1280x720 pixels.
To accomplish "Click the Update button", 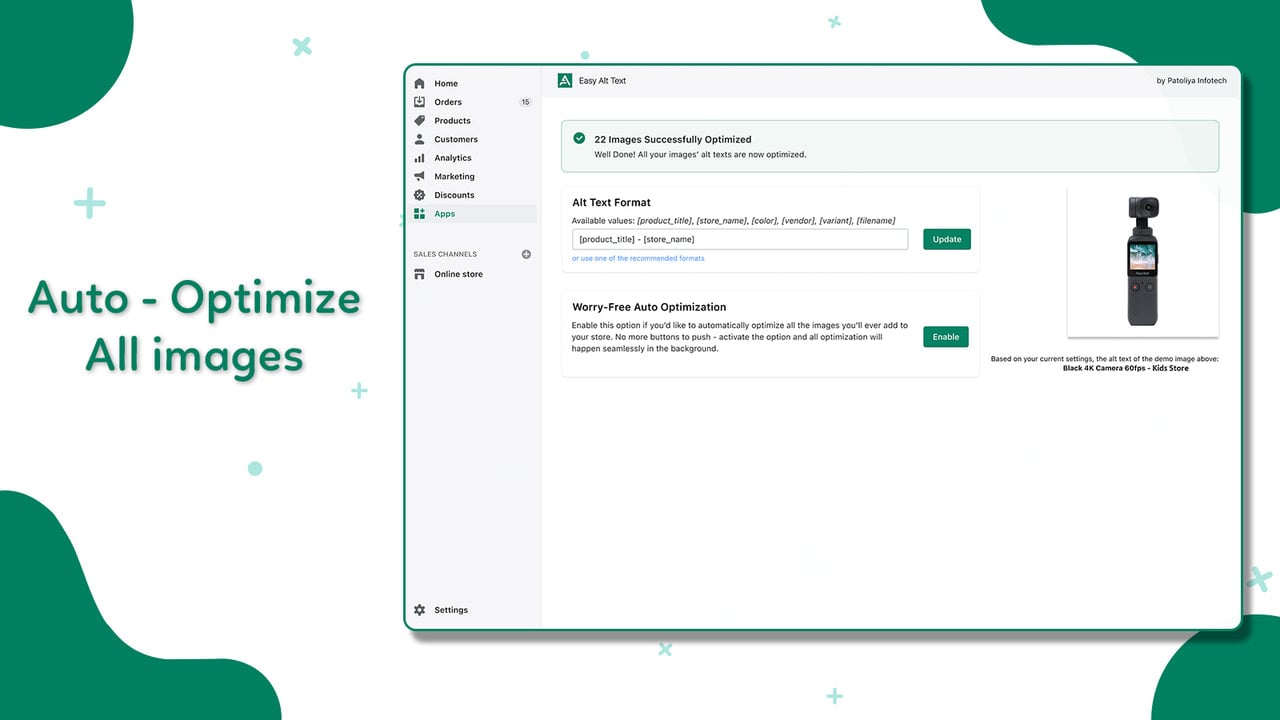I will point(947,239).
